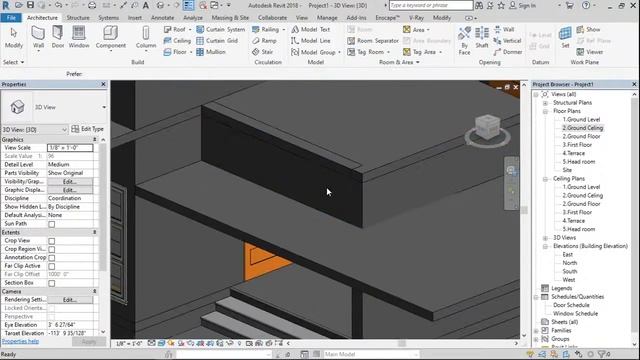This screenshot has width=640, height=360.
Task: Select the Column tool
Action: (146, 38)
